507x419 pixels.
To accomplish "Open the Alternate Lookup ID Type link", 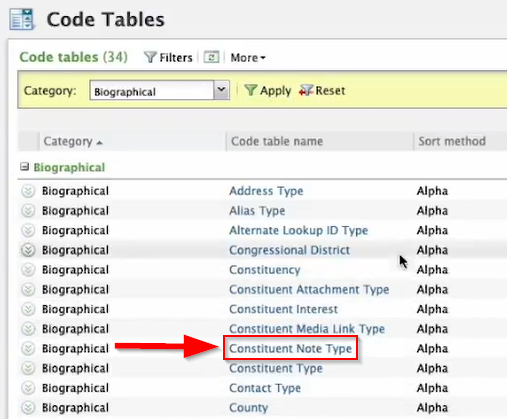I will coord(298,230).
